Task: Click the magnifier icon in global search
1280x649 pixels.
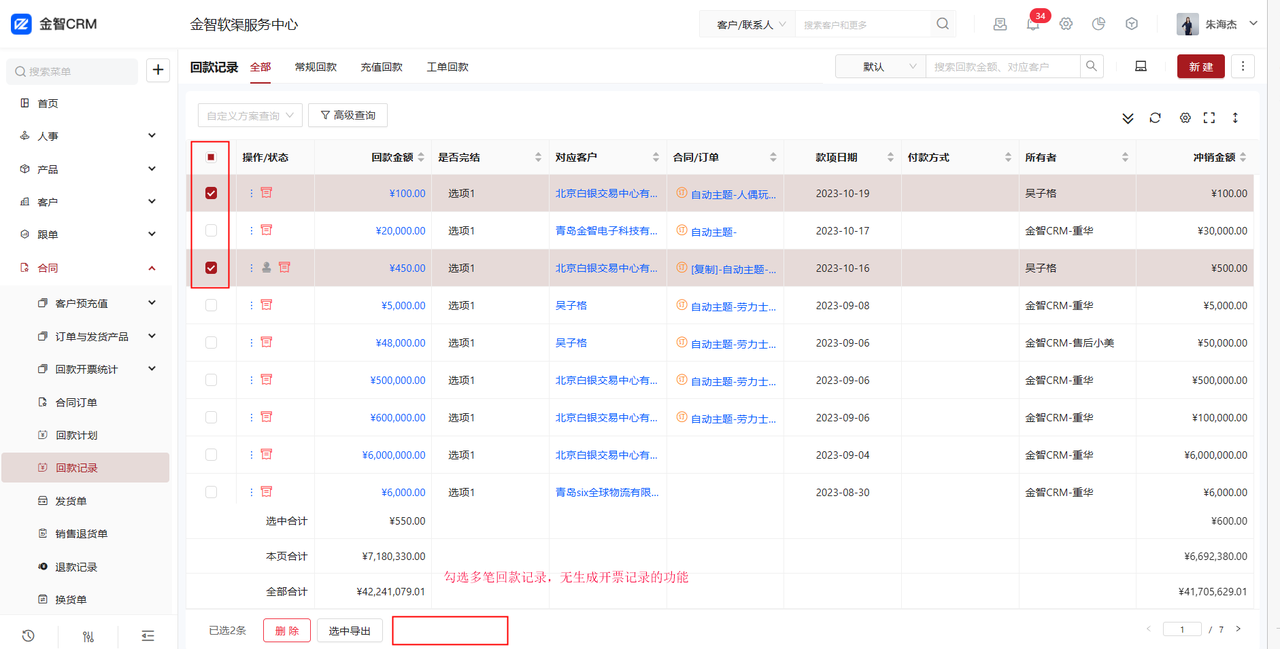Action: [943, 24]
